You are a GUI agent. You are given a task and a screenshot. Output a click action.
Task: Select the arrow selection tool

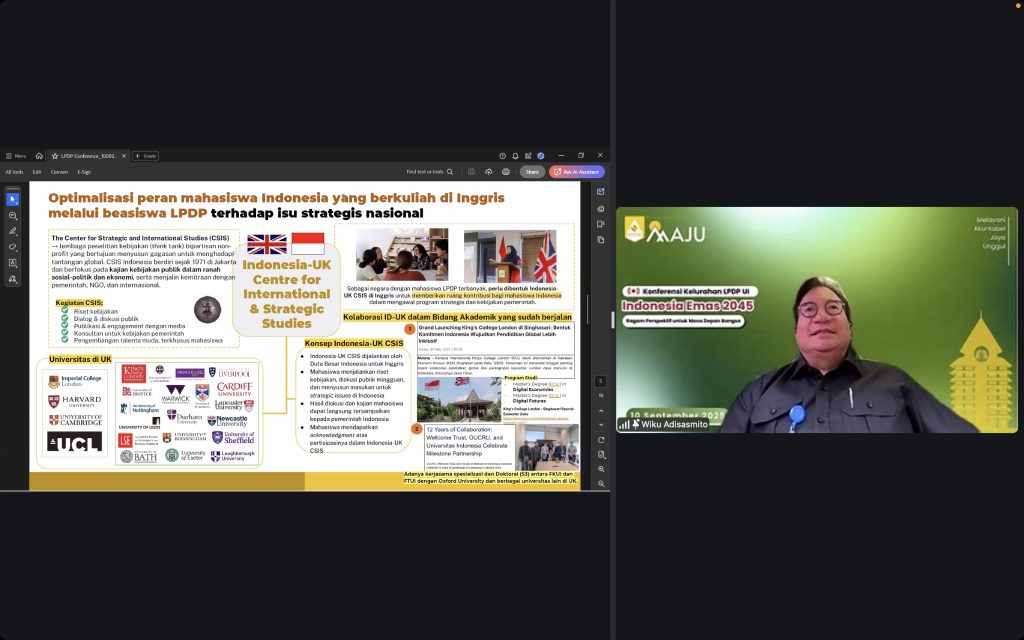click(13, 199)
